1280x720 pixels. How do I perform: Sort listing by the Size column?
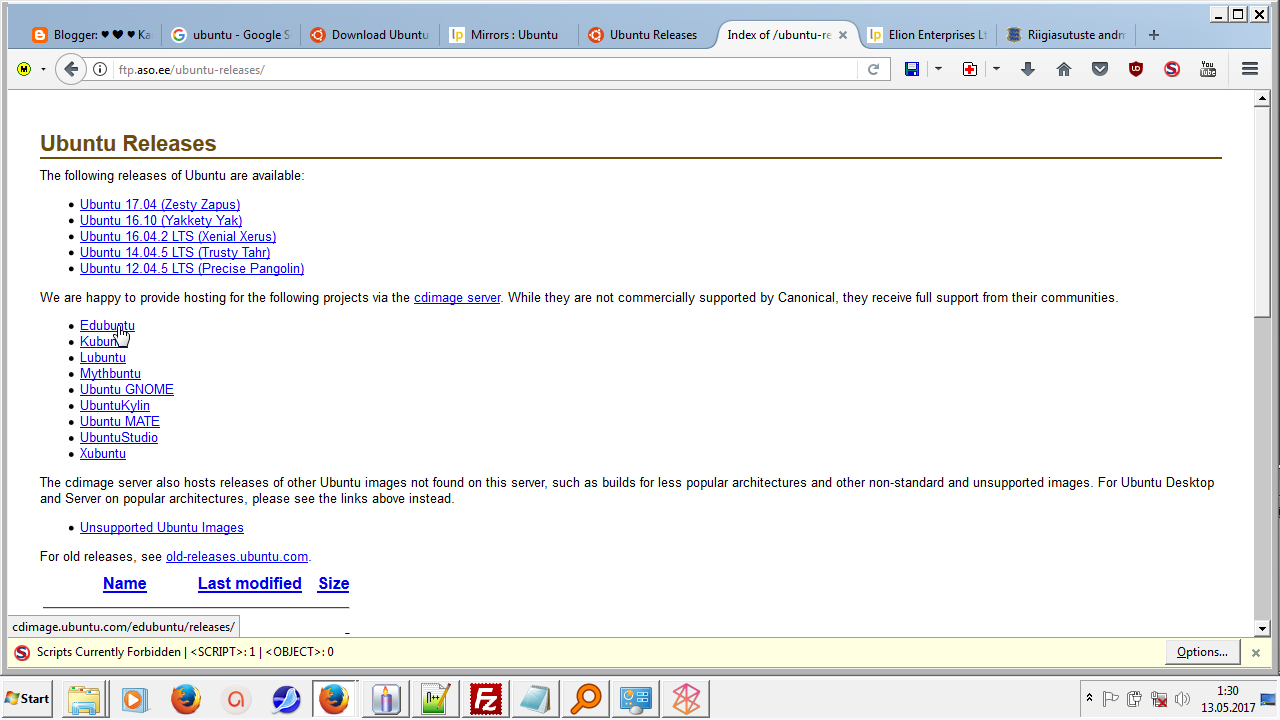(334, 584)
